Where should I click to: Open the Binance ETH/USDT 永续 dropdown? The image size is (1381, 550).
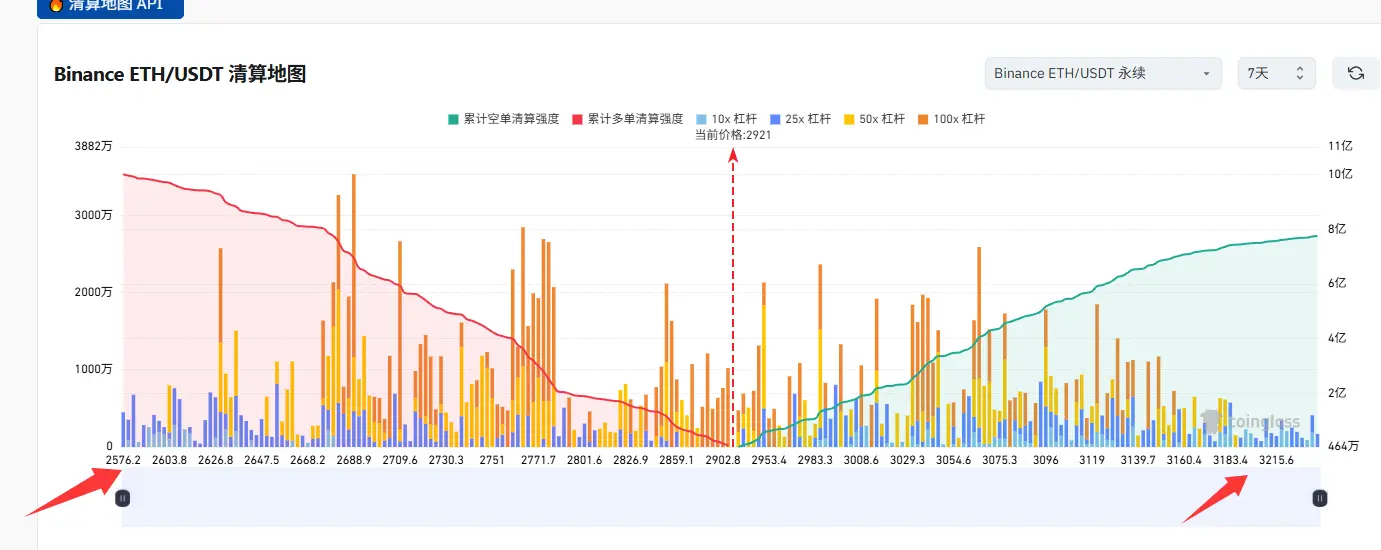point(1103,73)
